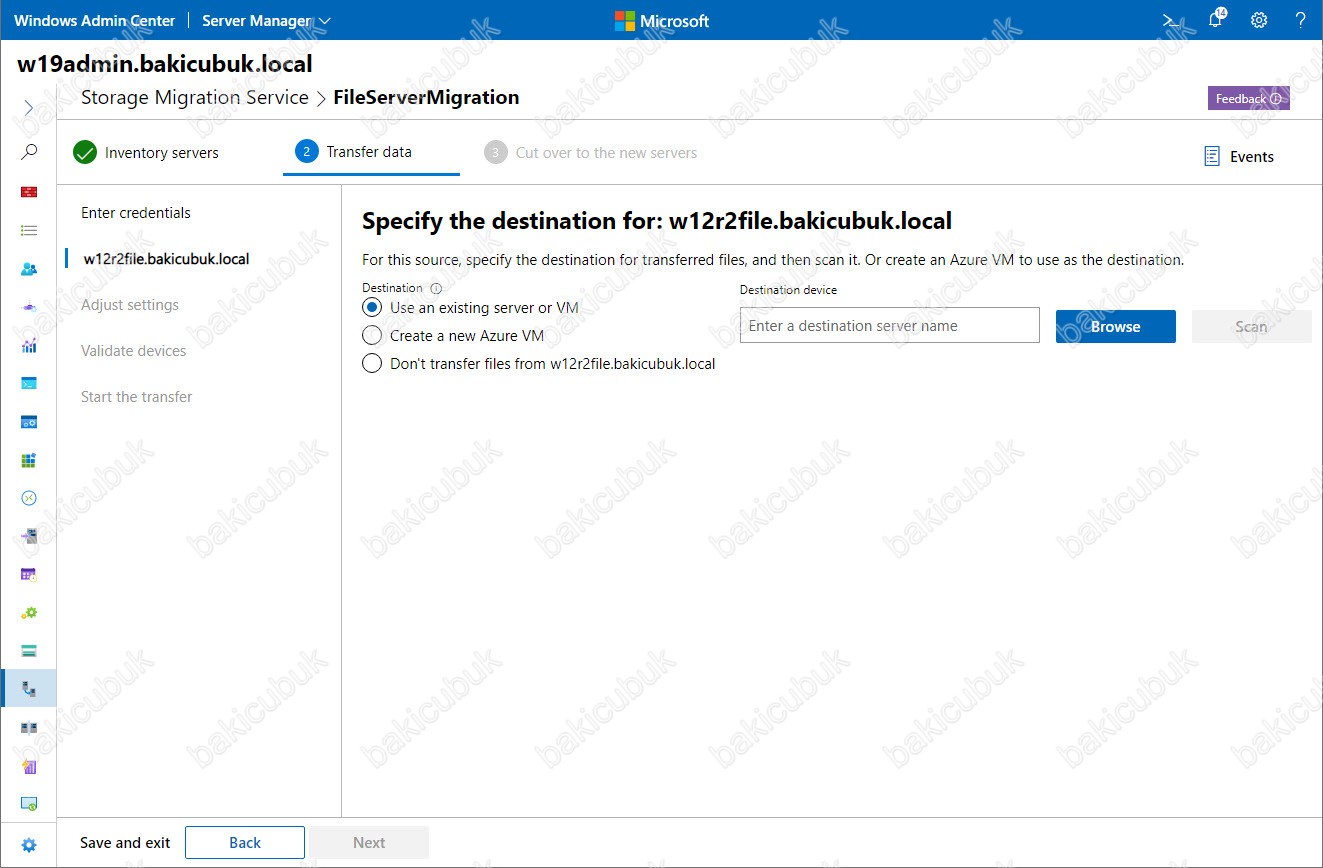Select the Storage Migration Service sidebar icon

pyautogui.click(x=29, y=689)
